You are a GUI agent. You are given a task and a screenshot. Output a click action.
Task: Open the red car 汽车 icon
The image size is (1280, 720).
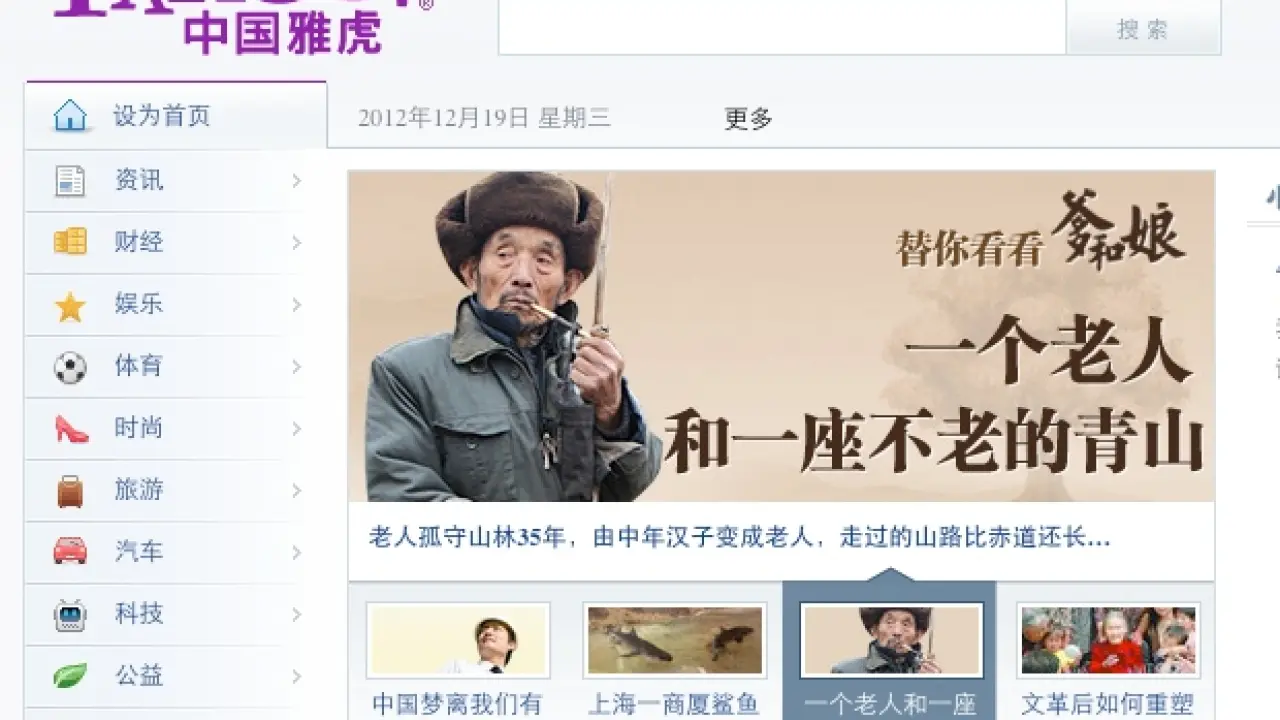pos(70,552)
